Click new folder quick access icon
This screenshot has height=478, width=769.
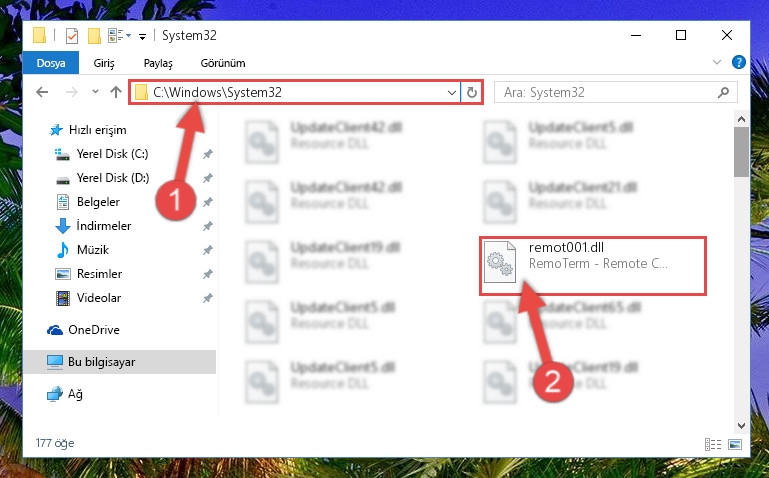click(x=94, y=36)
